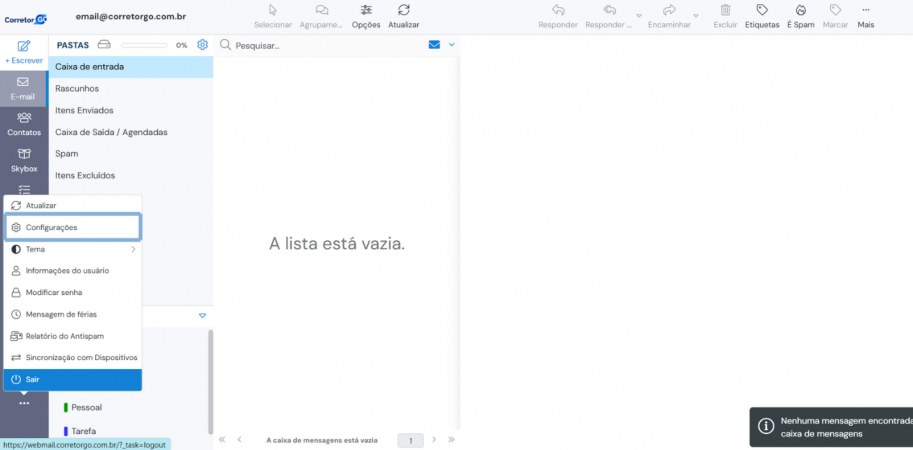Click the CorretorGO logo
Screen dimensions: 913x450
tap(26, 19)
